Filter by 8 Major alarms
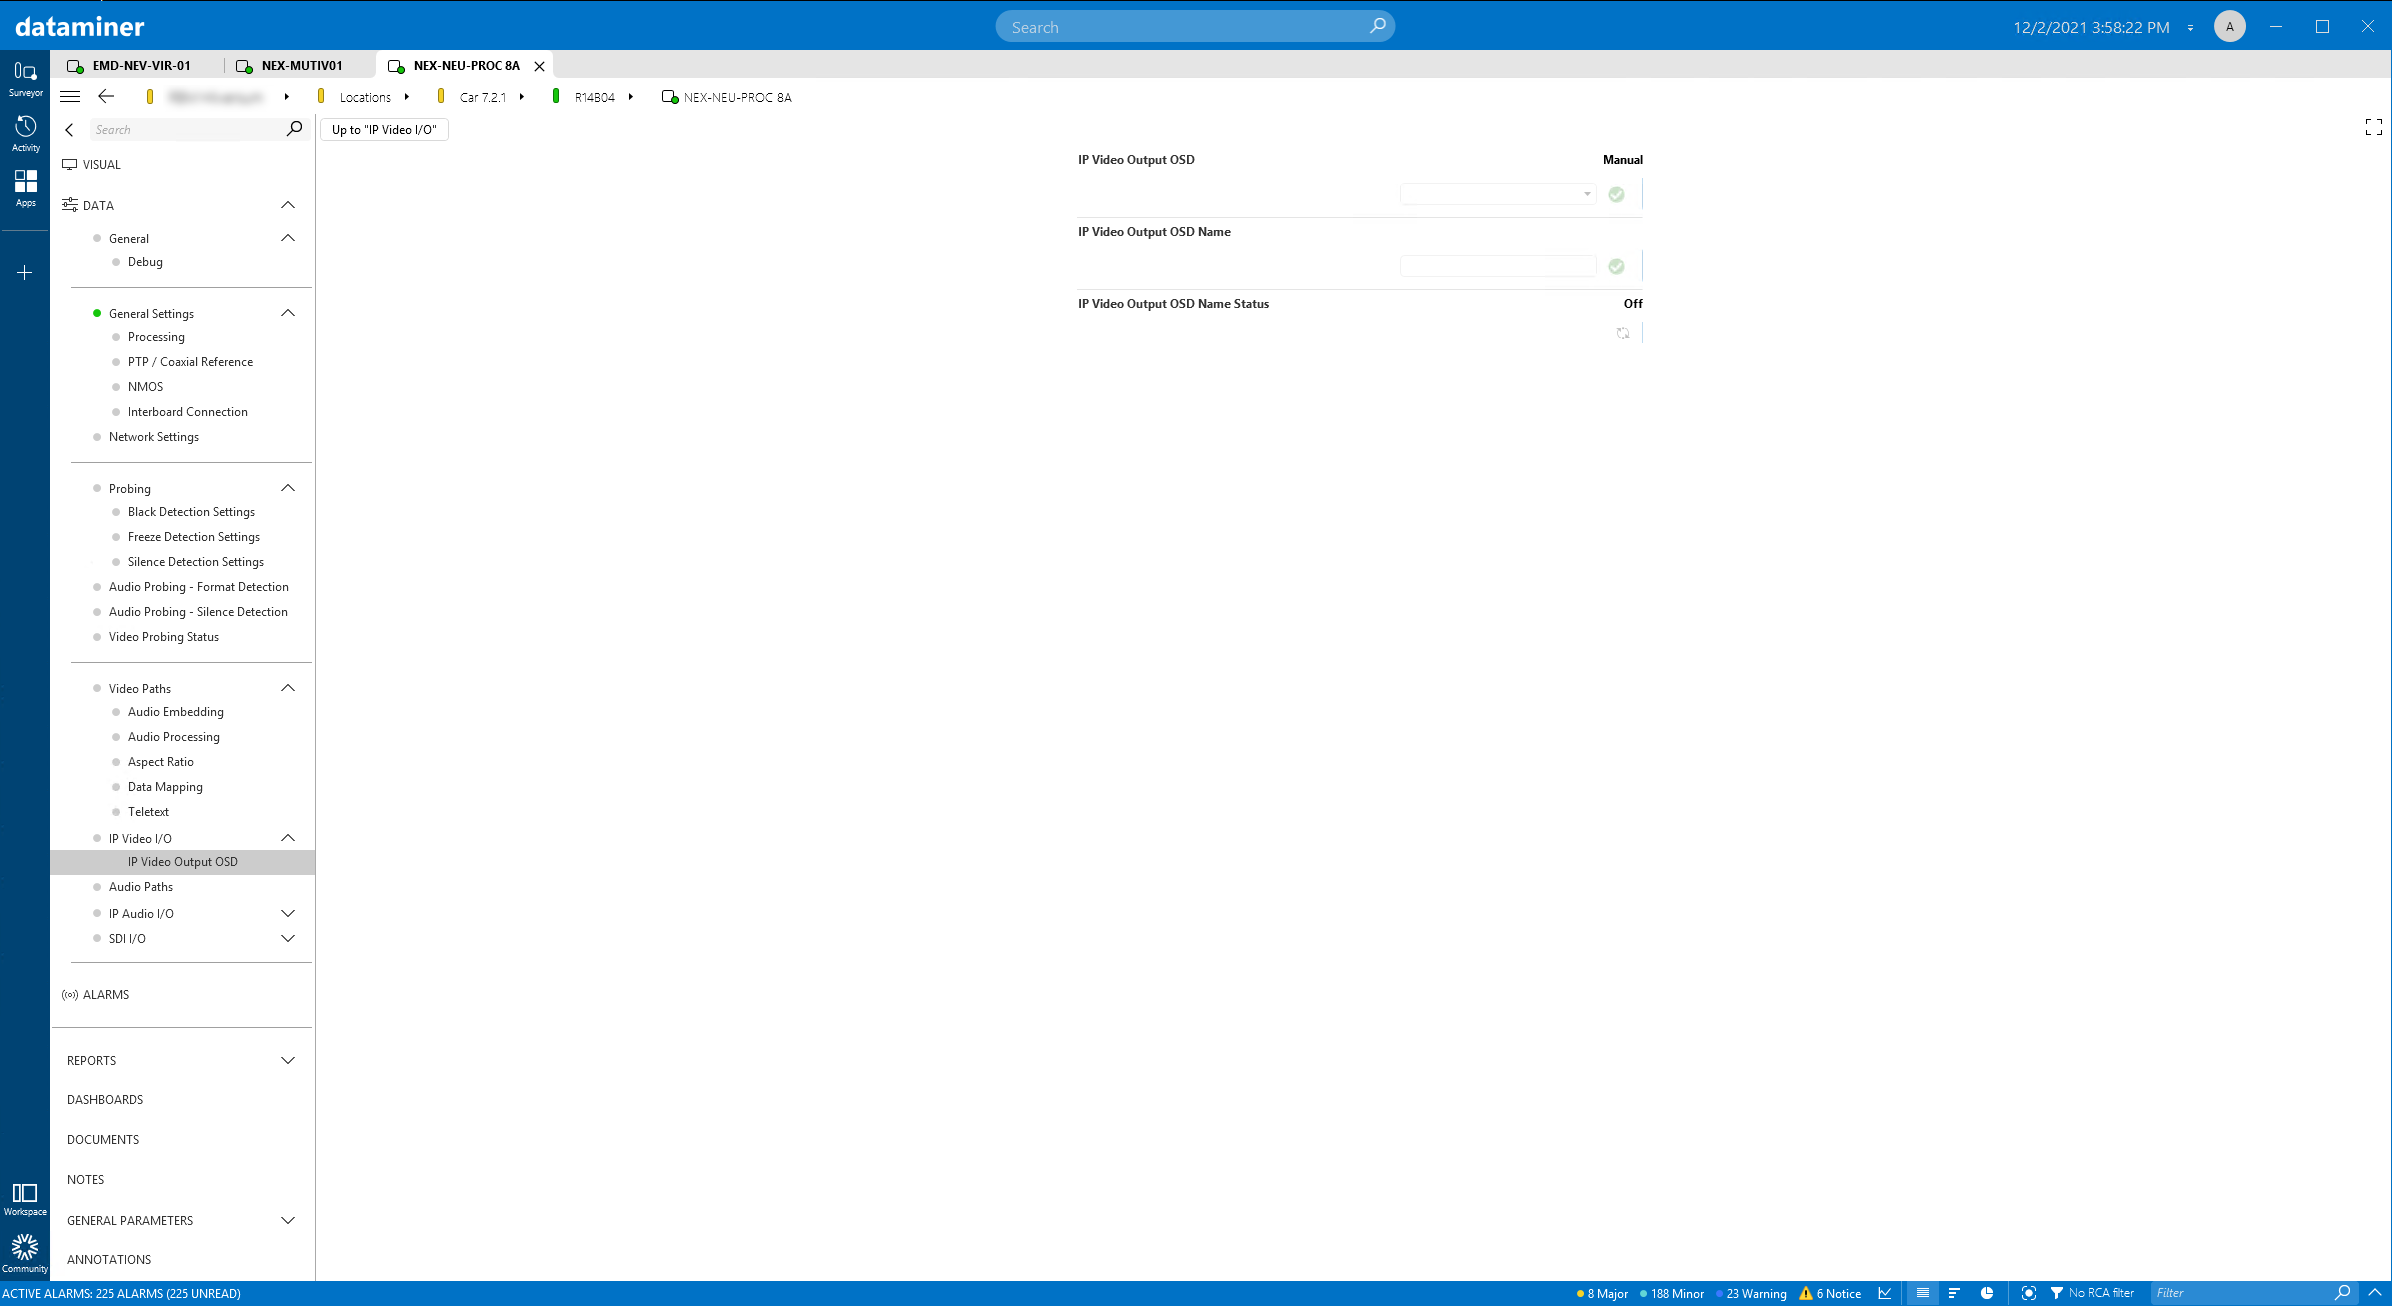This screenshot has height=1306, width=2392. click(x=1602, y=1293)
